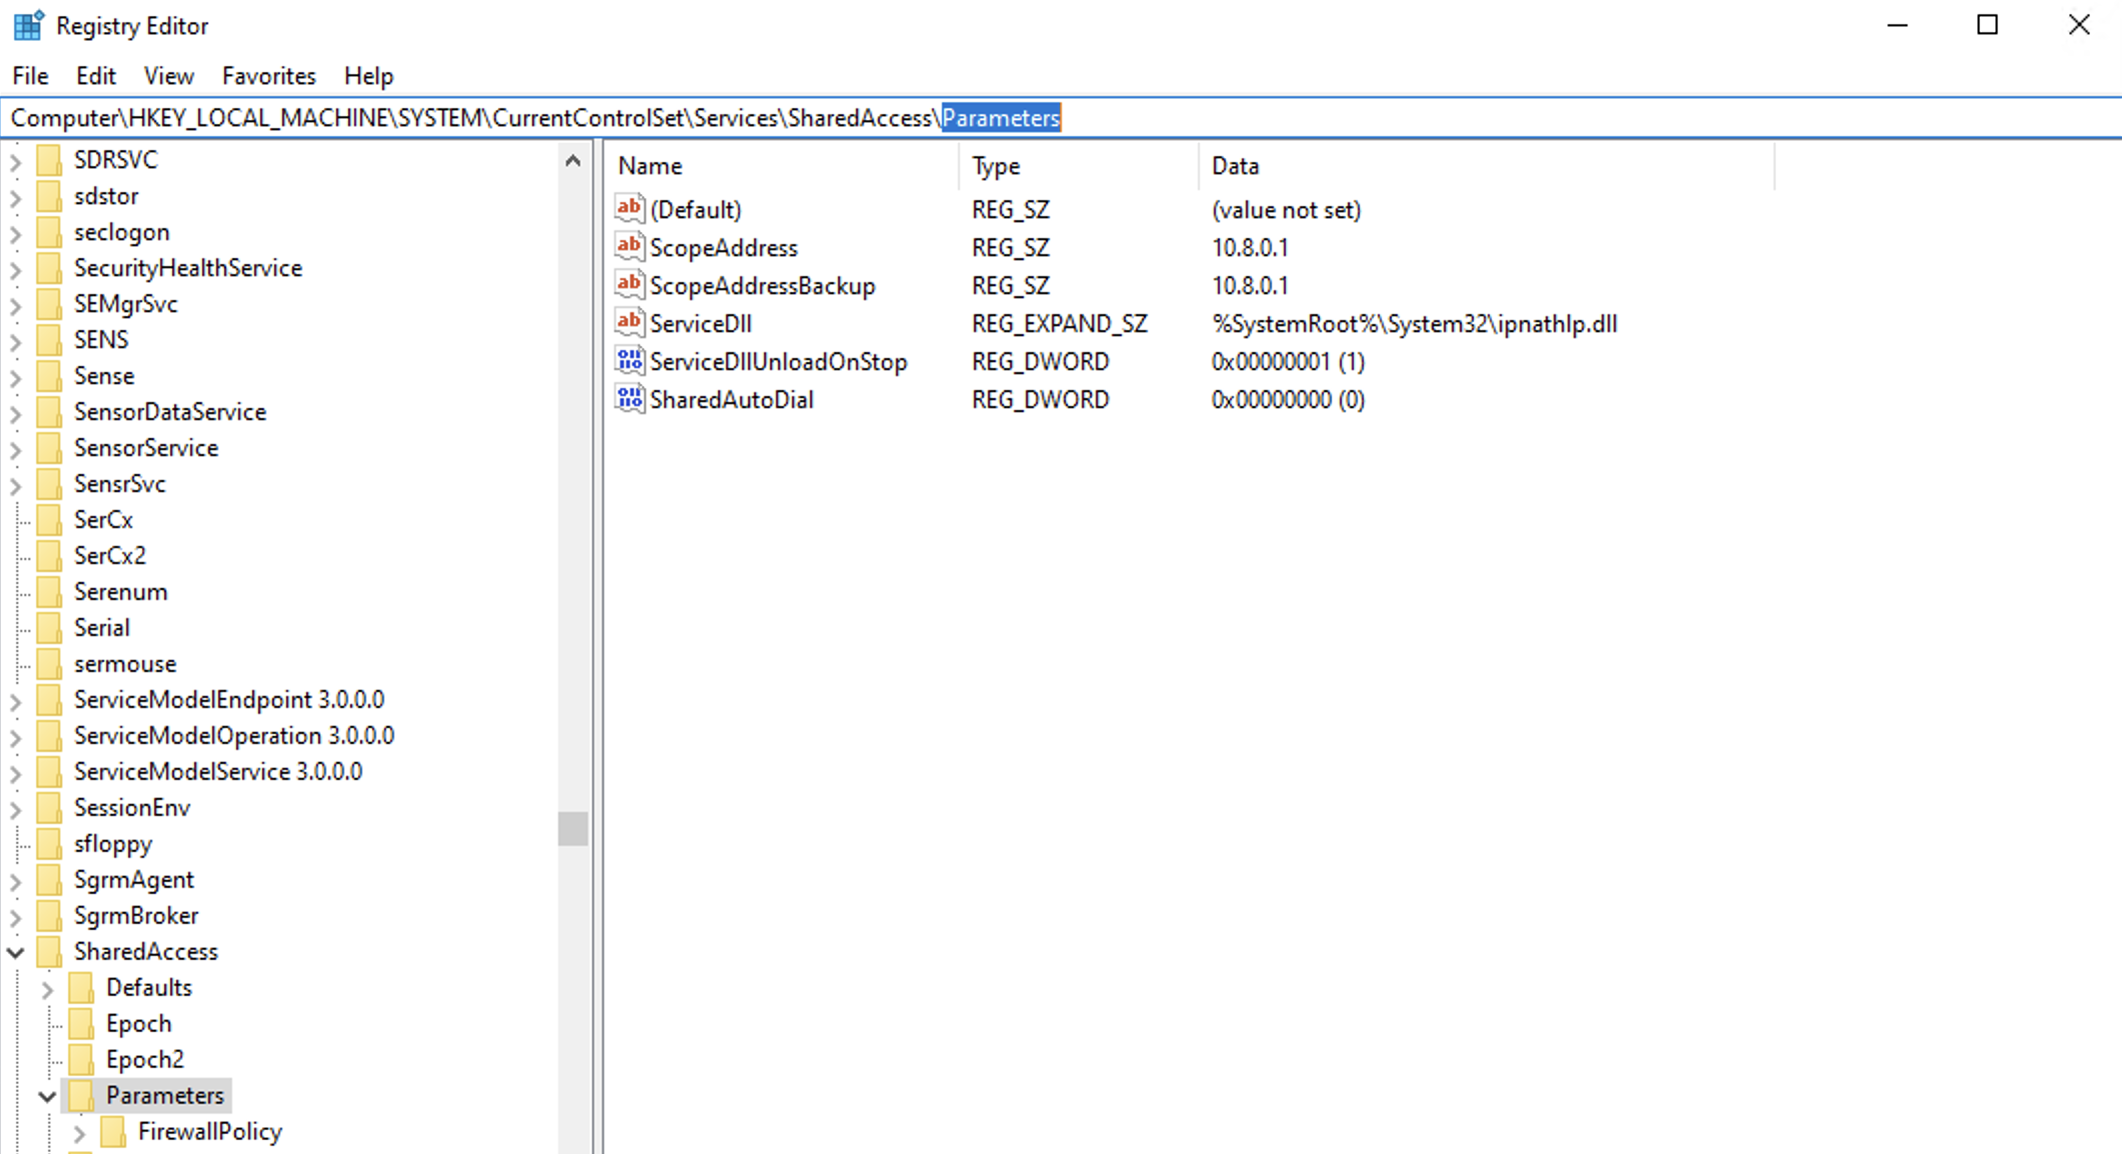Click the 0x00000001 (1) data cell
Image resolution: width=2122 pixels, height=1154 pixels.
(x=1288, y=362)
